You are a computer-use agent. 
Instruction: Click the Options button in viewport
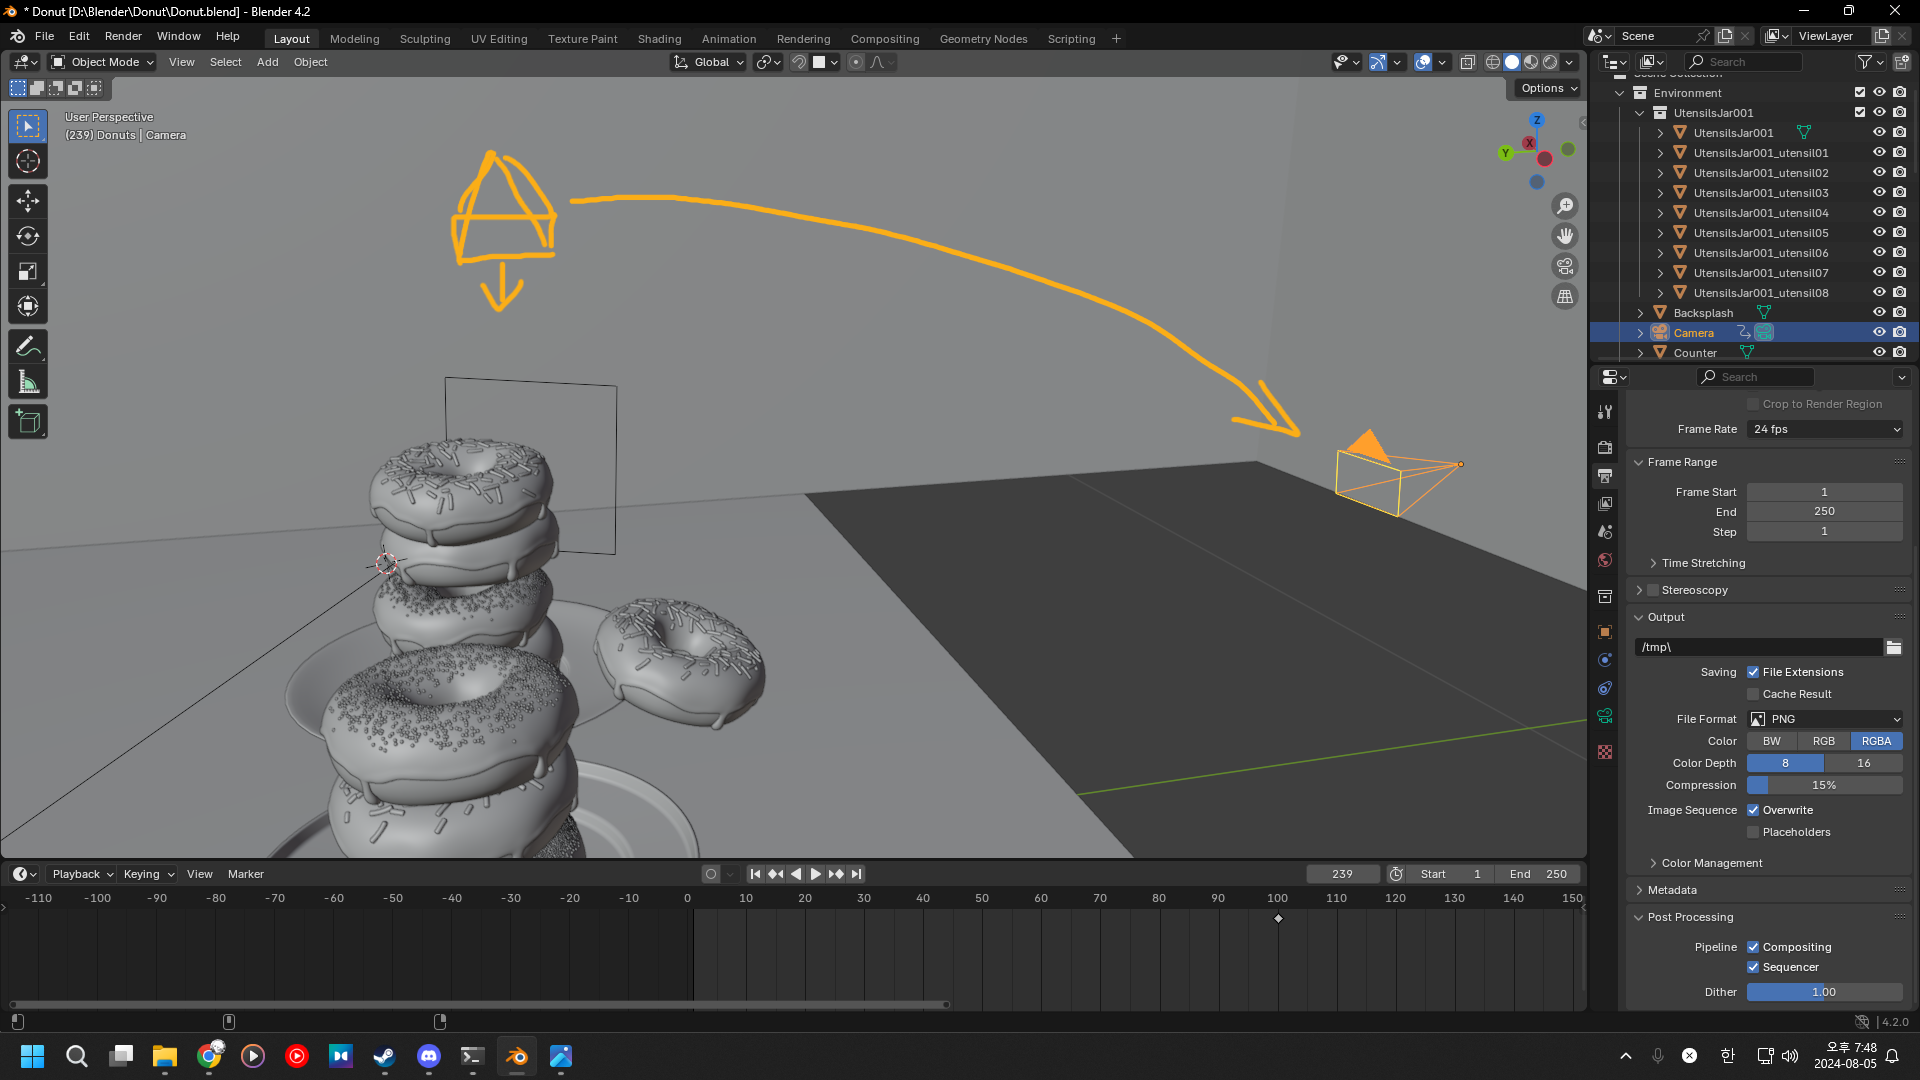point(1548,88)
